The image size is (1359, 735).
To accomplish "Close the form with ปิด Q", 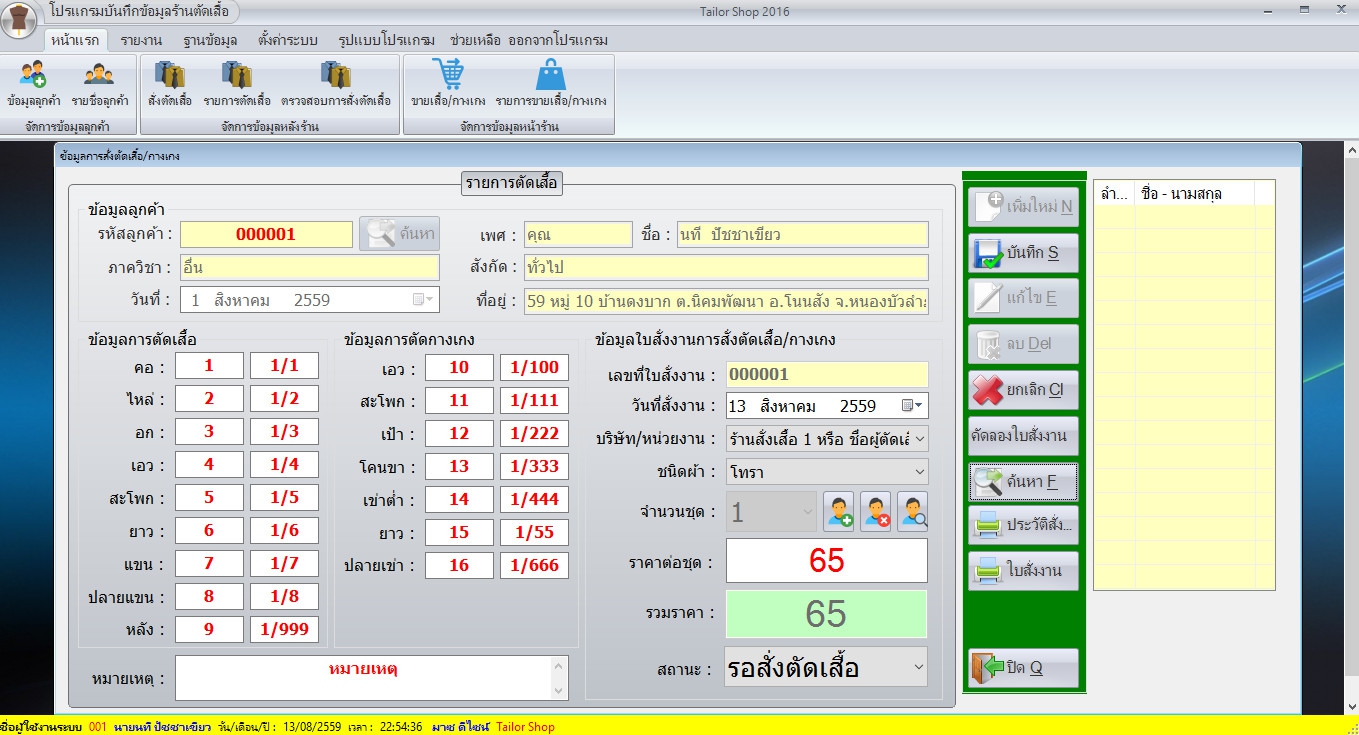I will [x=1023, y=668].
